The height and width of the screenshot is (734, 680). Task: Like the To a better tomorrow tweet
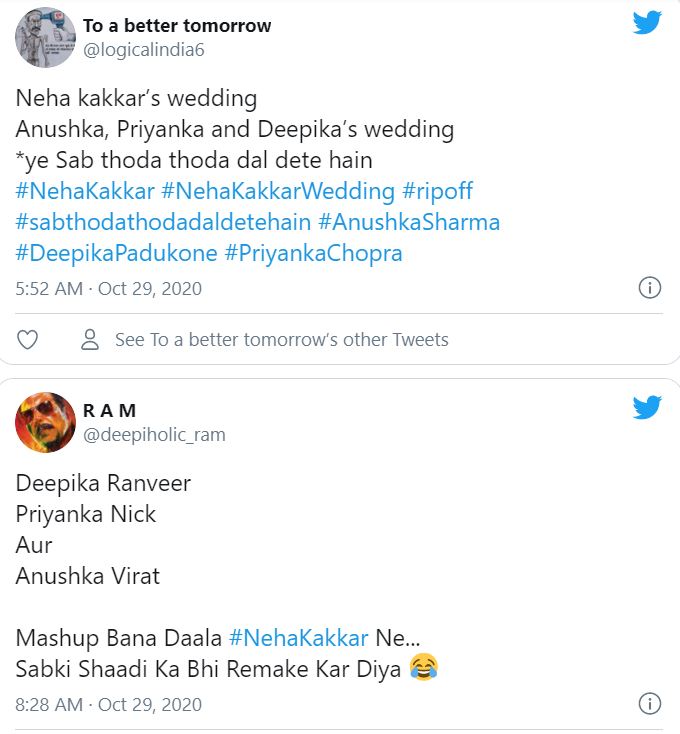[28, 340]
